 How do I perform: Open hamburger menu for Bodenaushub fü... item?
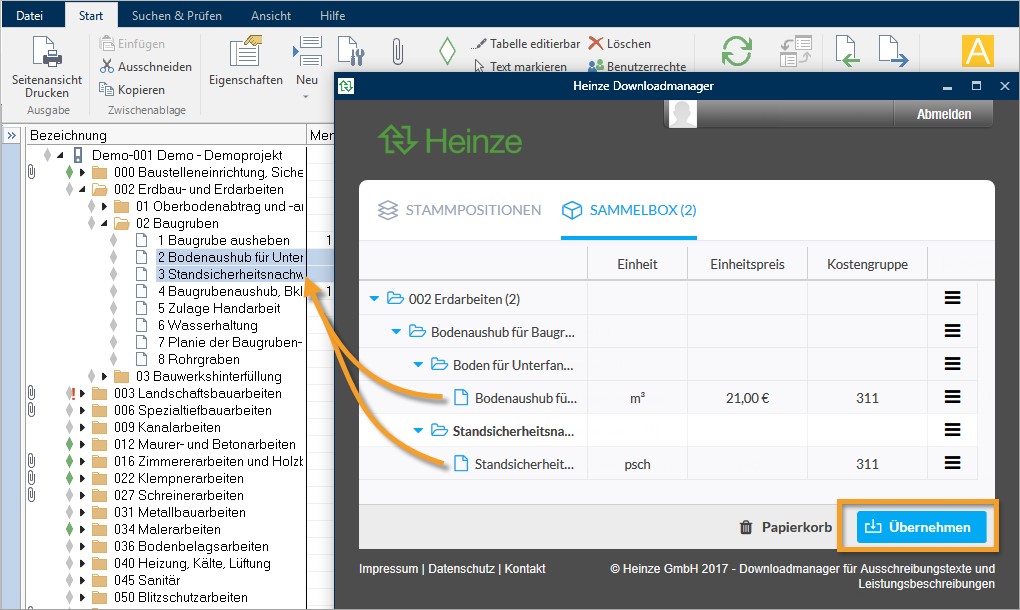coord(952,397)
